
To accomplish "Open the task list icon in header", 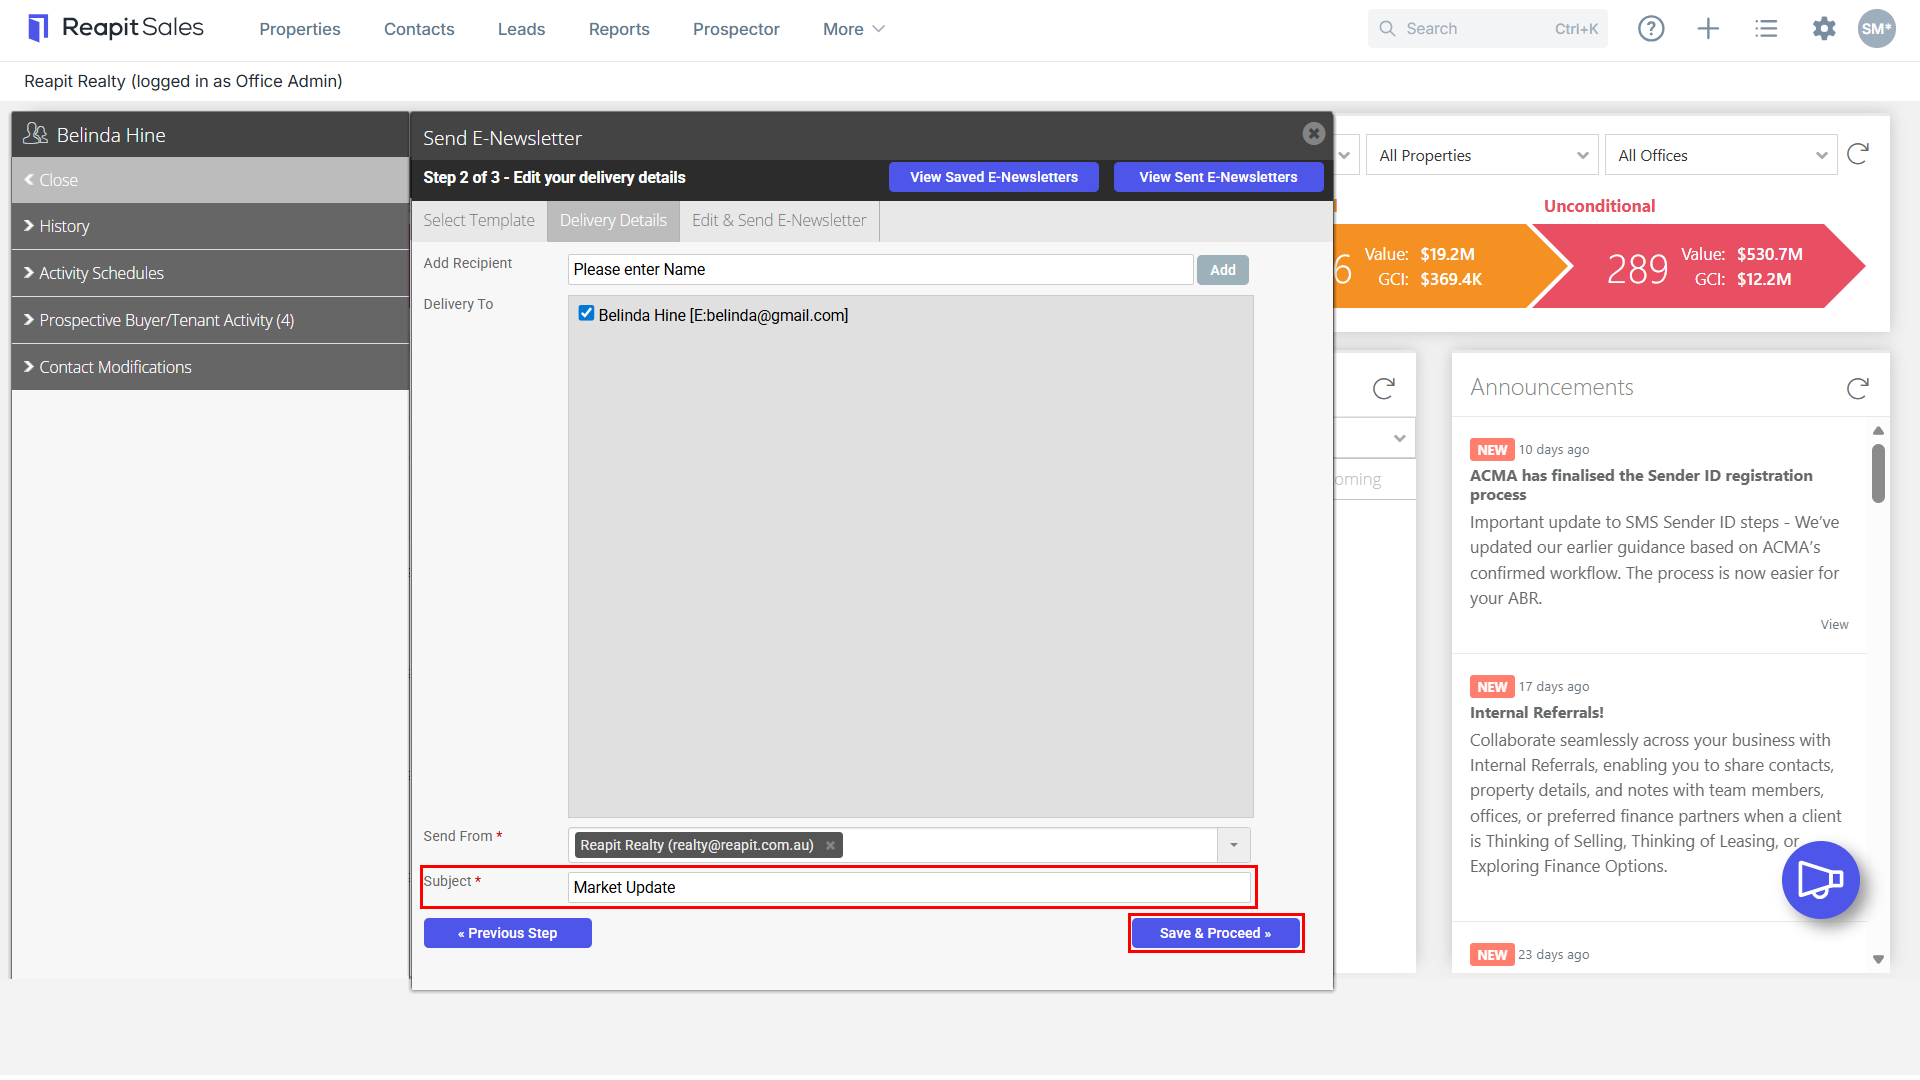I will (x=1766, y=29).
